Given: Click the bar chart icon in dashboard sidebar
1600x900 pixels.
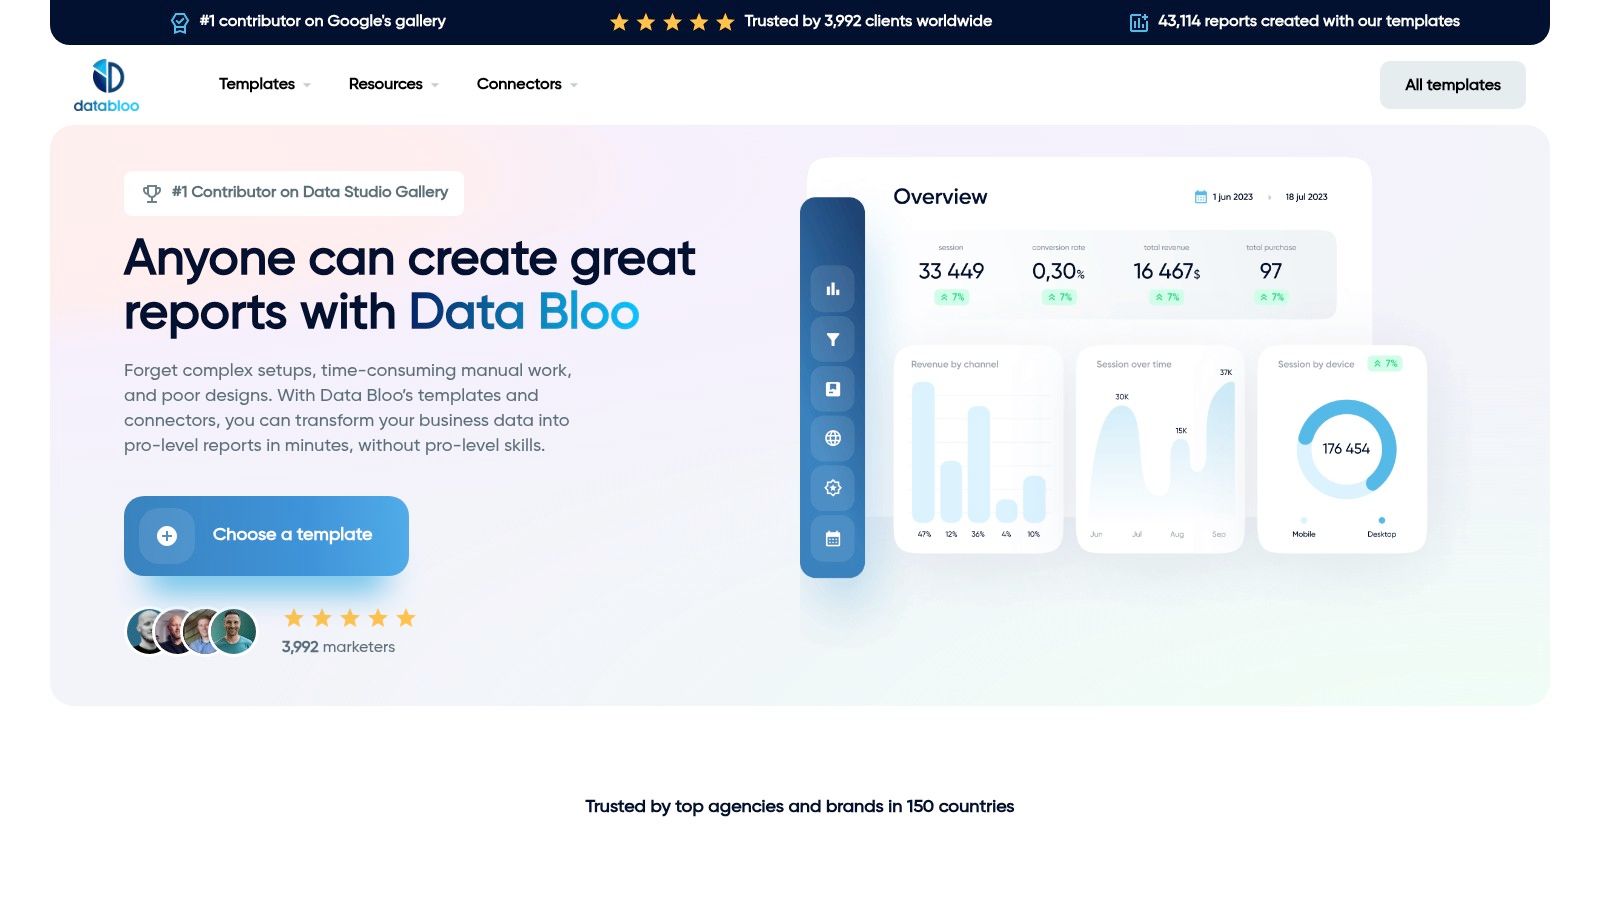Looking at the screenshot, I should pos(833,289).
